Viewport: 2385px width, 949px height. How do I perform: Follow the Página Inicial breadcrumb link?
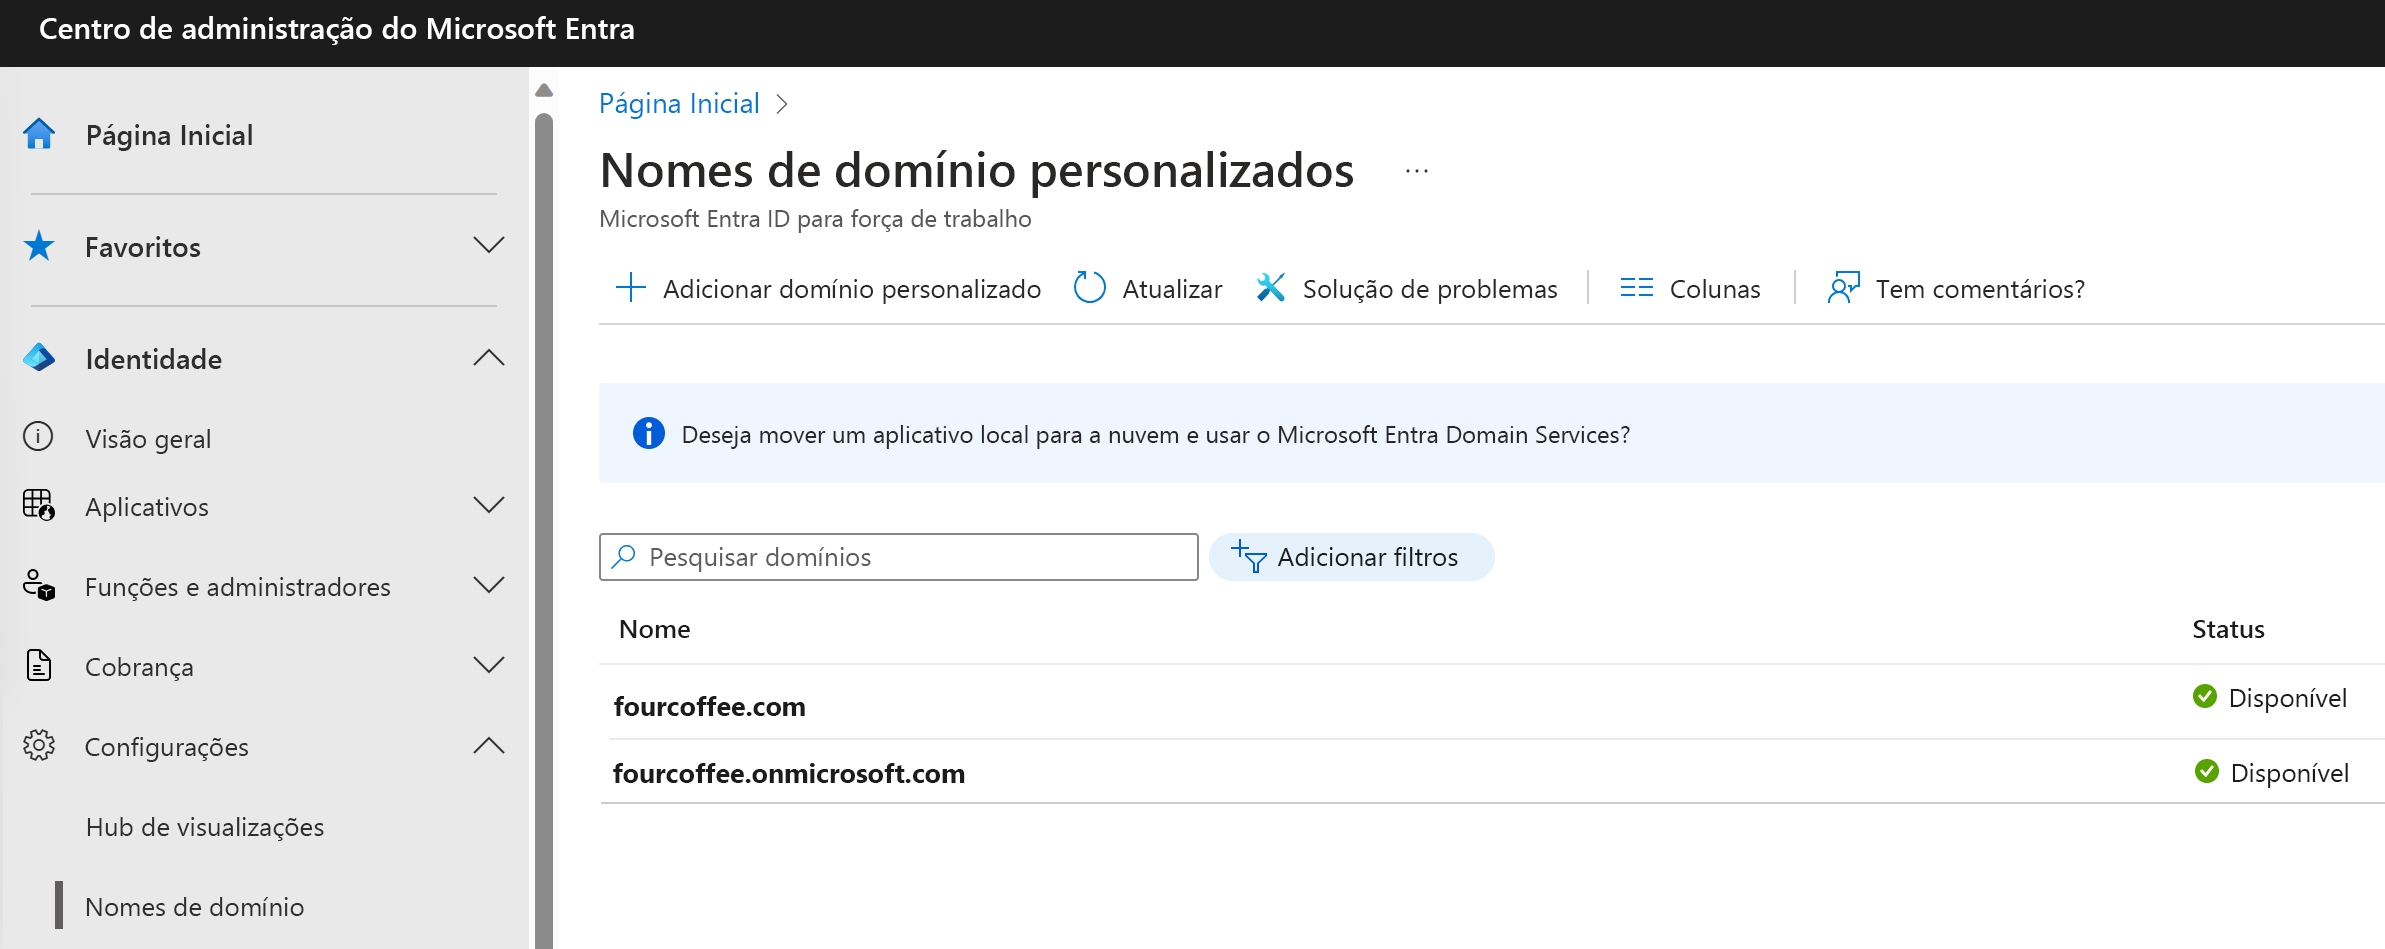tap(679, 103)
